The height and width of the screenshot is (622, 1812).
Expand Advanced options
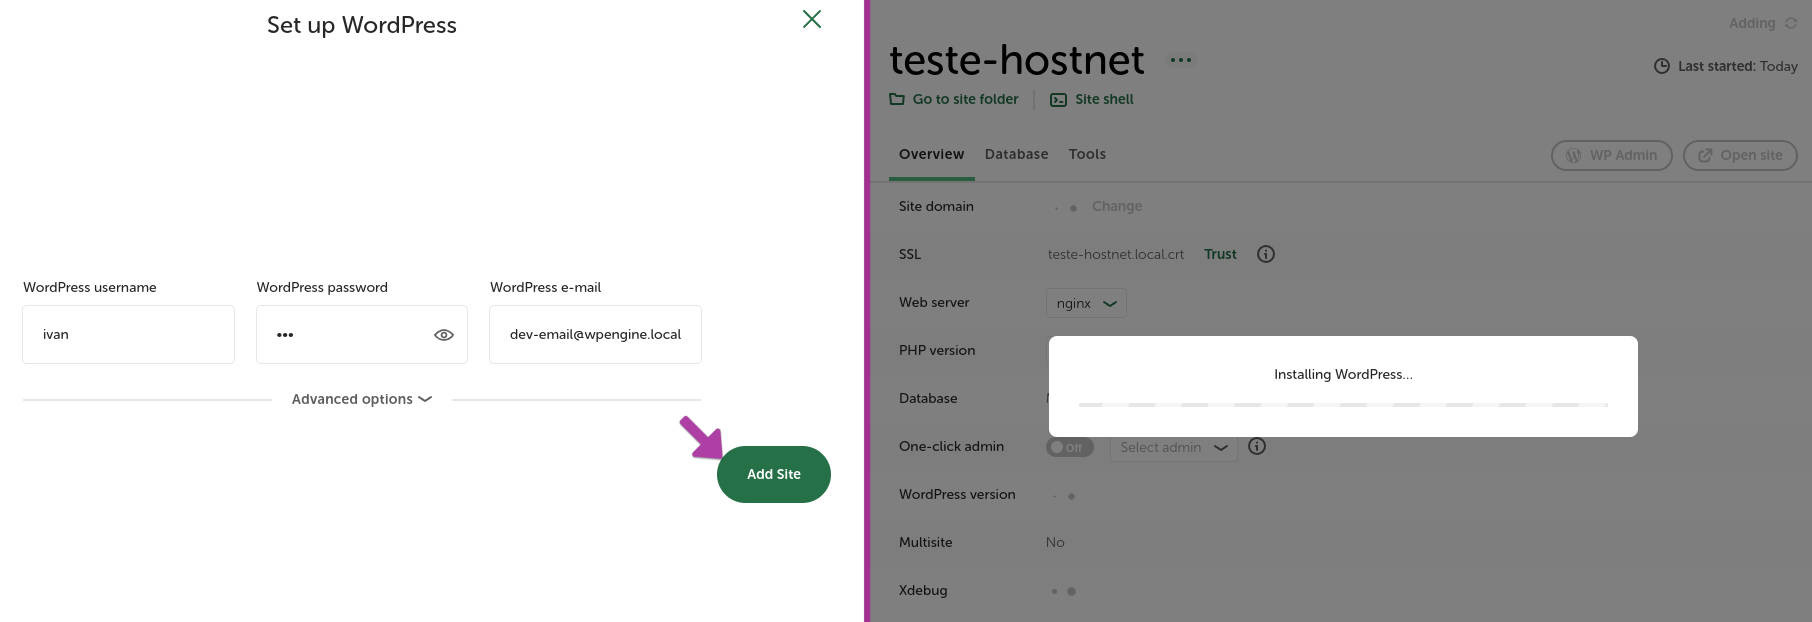point(362,399)
